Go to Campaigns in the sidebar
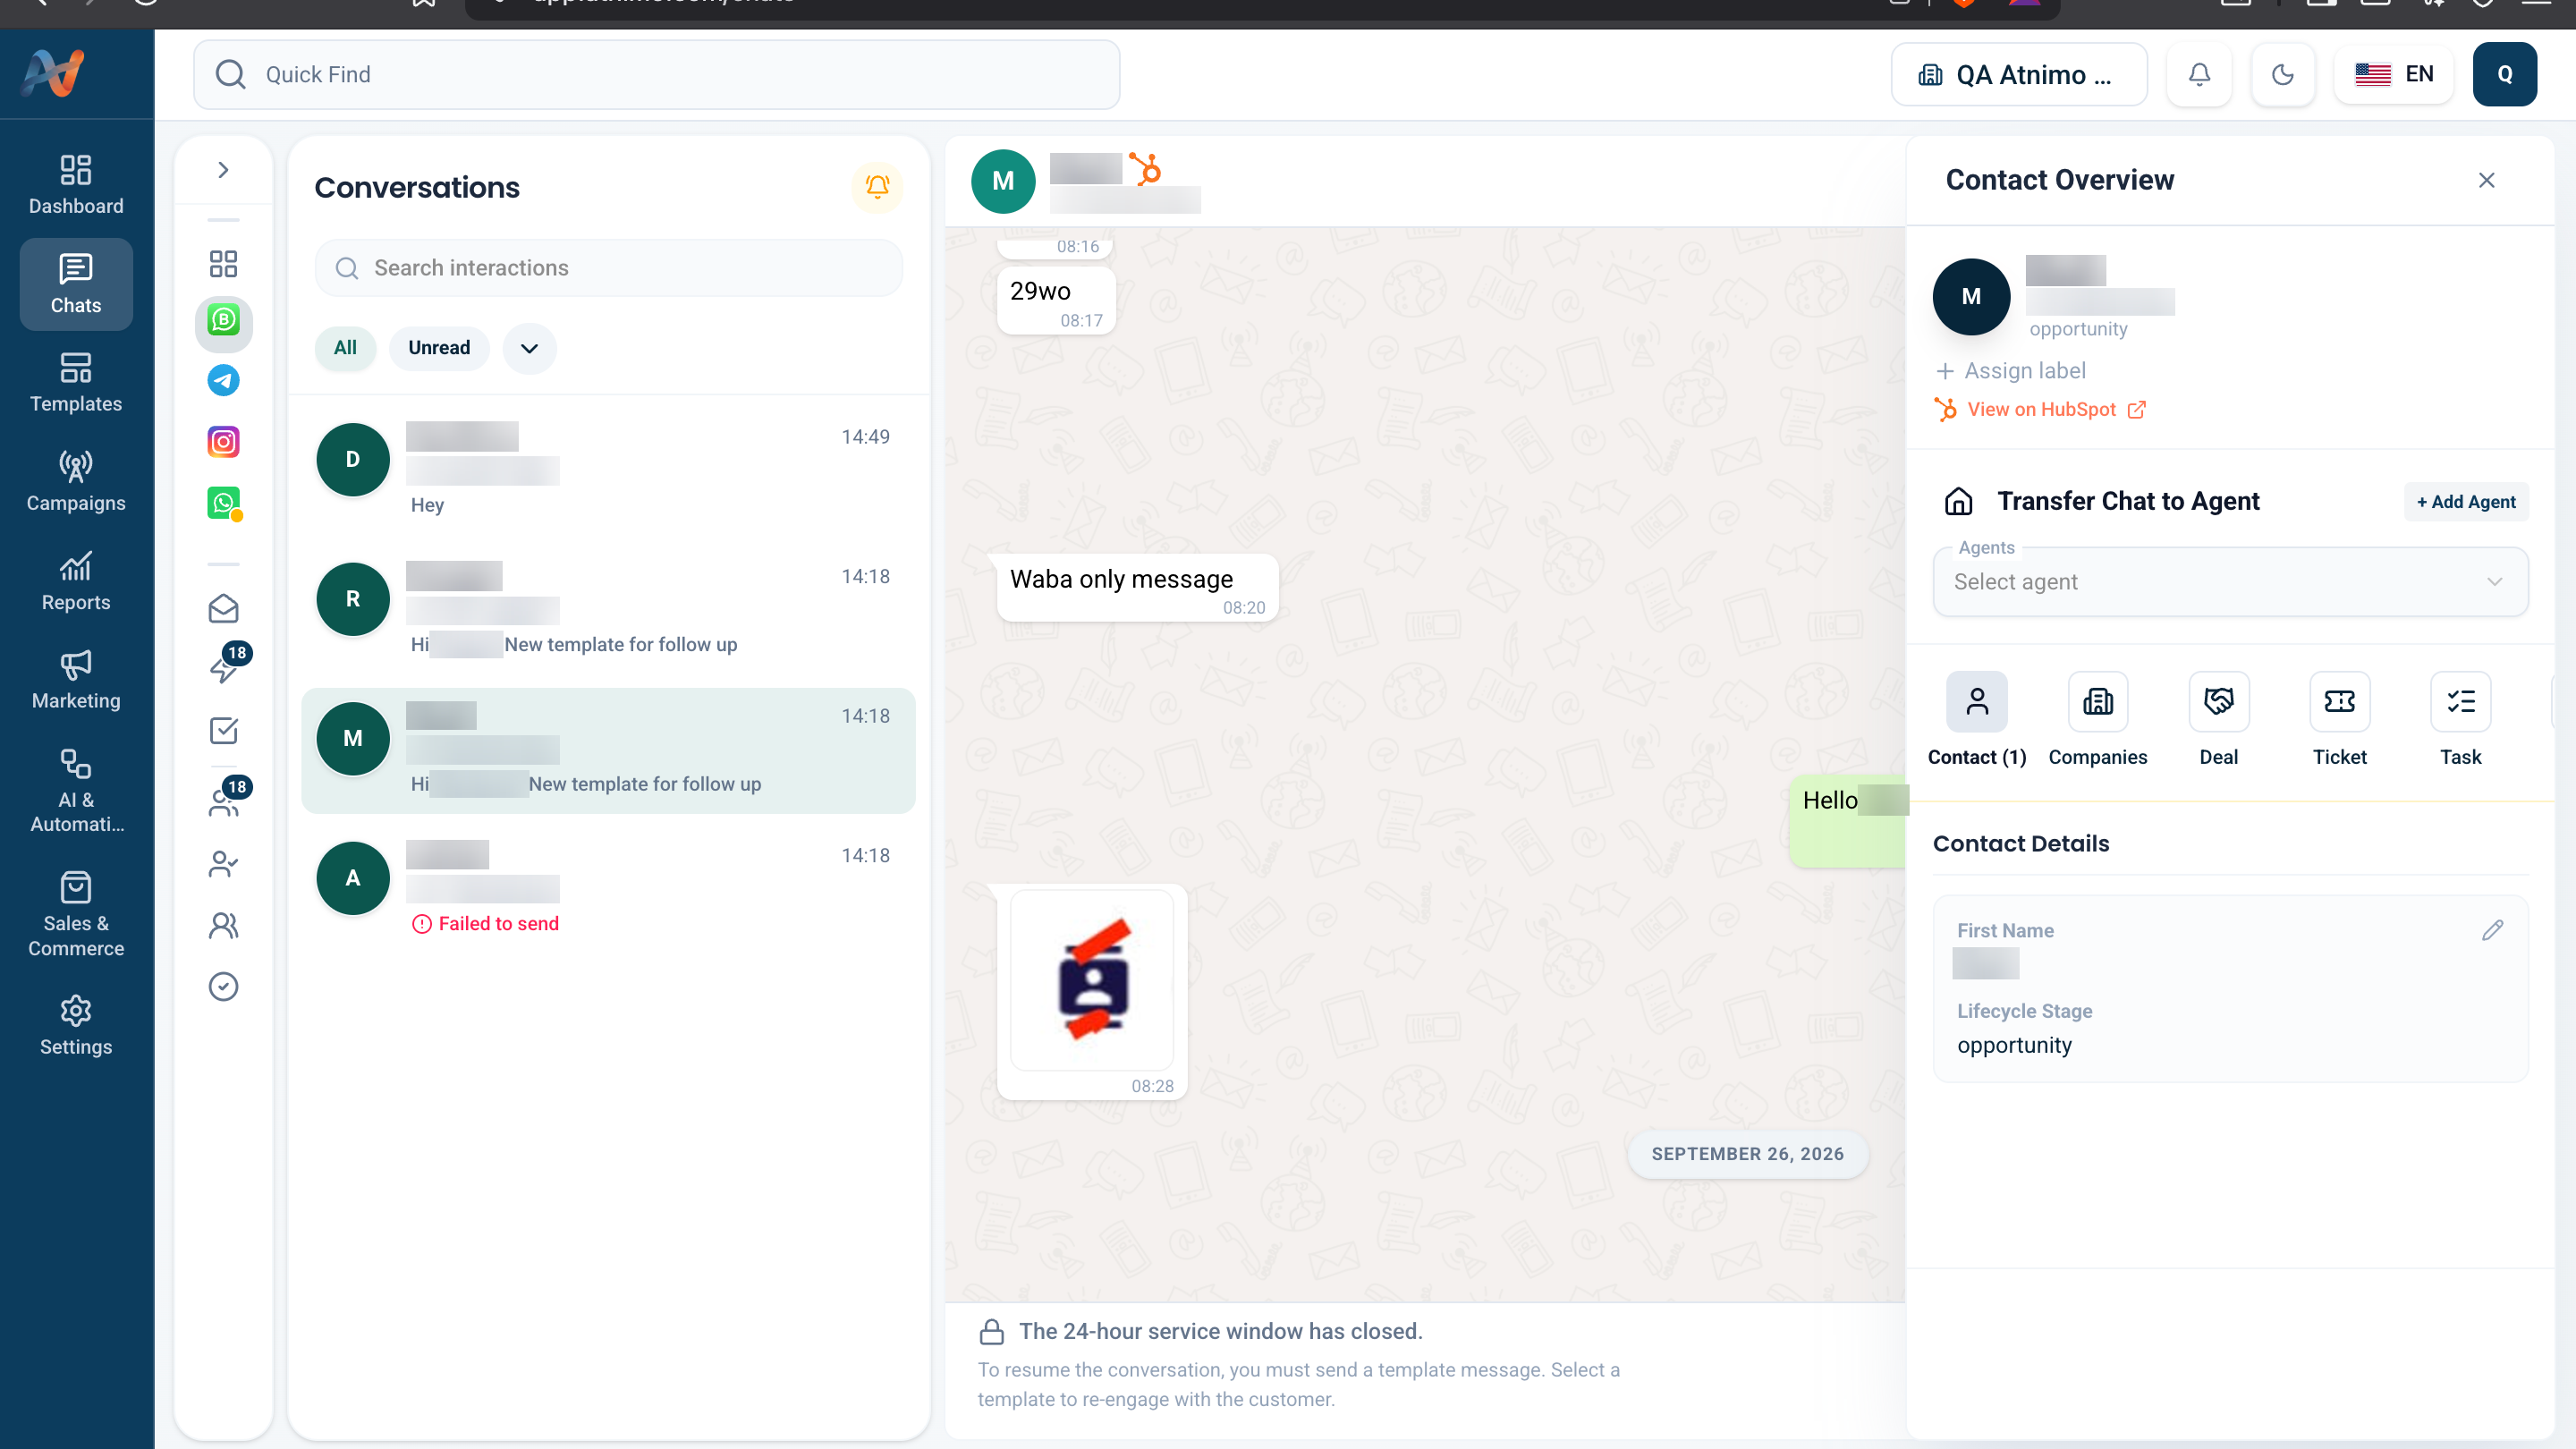 [x=76, y=482]
